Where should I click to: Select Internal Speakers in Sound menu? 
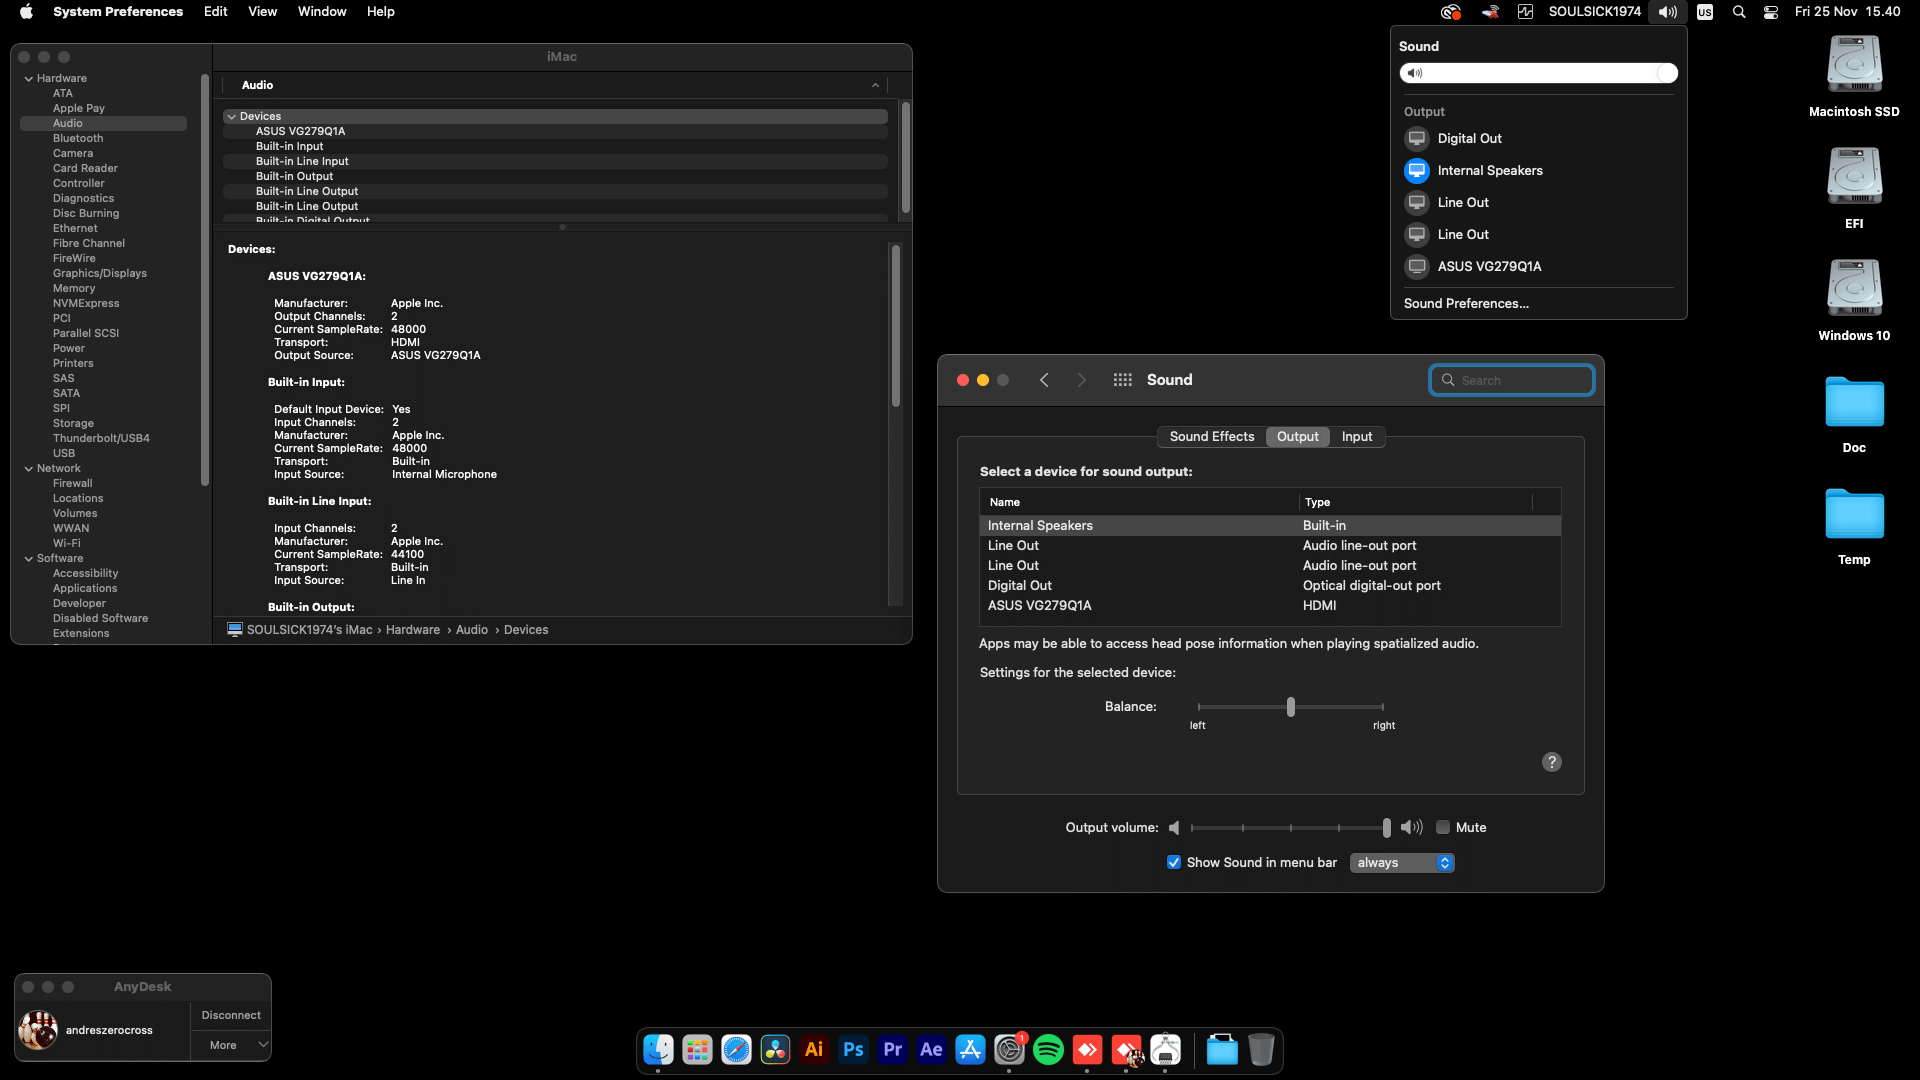tap(1538, 170)
